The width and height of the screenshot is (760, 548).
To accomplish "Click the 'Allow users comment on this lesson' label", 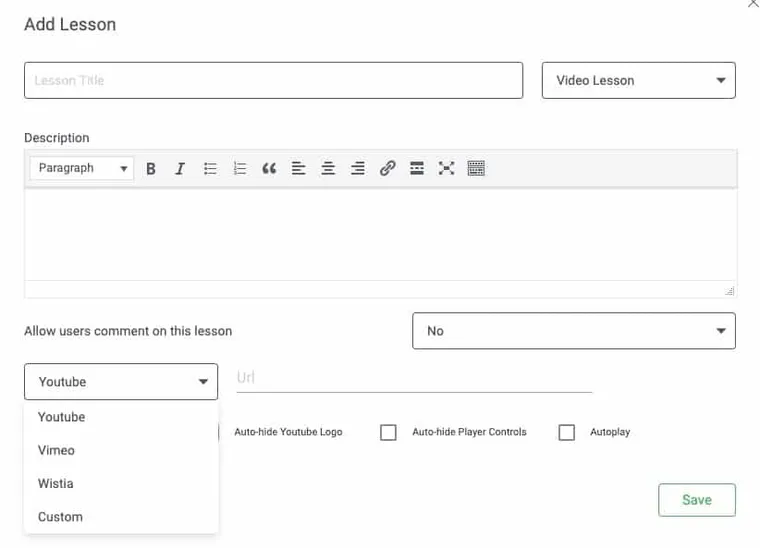I will (128, 331).
